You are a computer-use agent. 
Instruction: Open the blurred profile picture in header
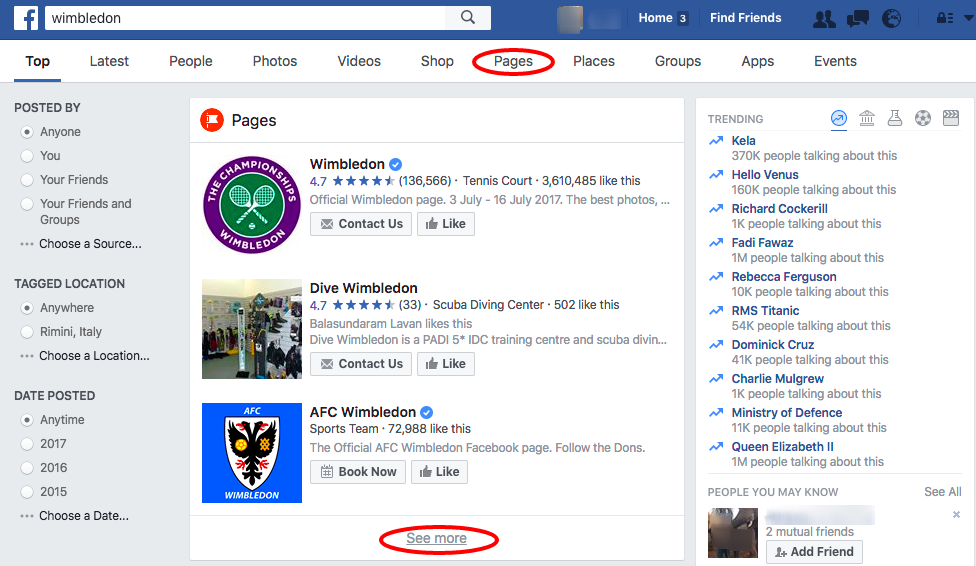tap(570, 19)
